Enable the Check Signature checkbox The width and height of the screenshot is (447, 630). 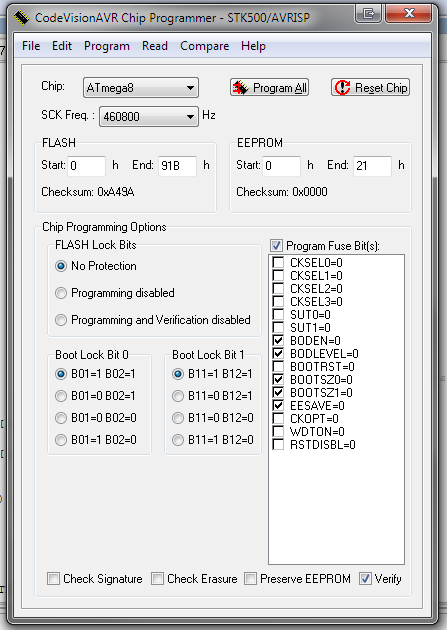click(x=53, y=579)
